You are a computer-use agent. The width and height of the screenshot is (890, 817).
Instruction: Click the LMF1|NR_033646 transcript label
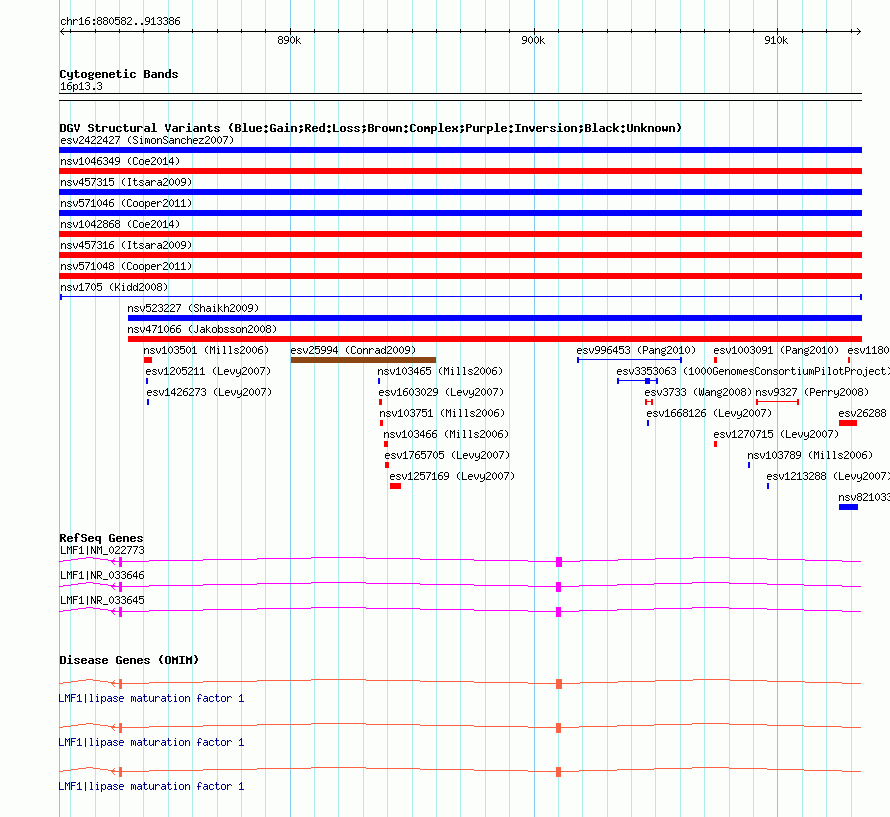pos(102,575)
